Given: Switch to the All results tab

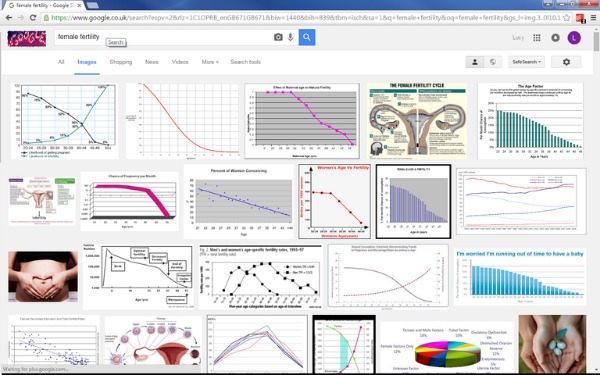Looking at the screenshot, I should tap(61, 62).
